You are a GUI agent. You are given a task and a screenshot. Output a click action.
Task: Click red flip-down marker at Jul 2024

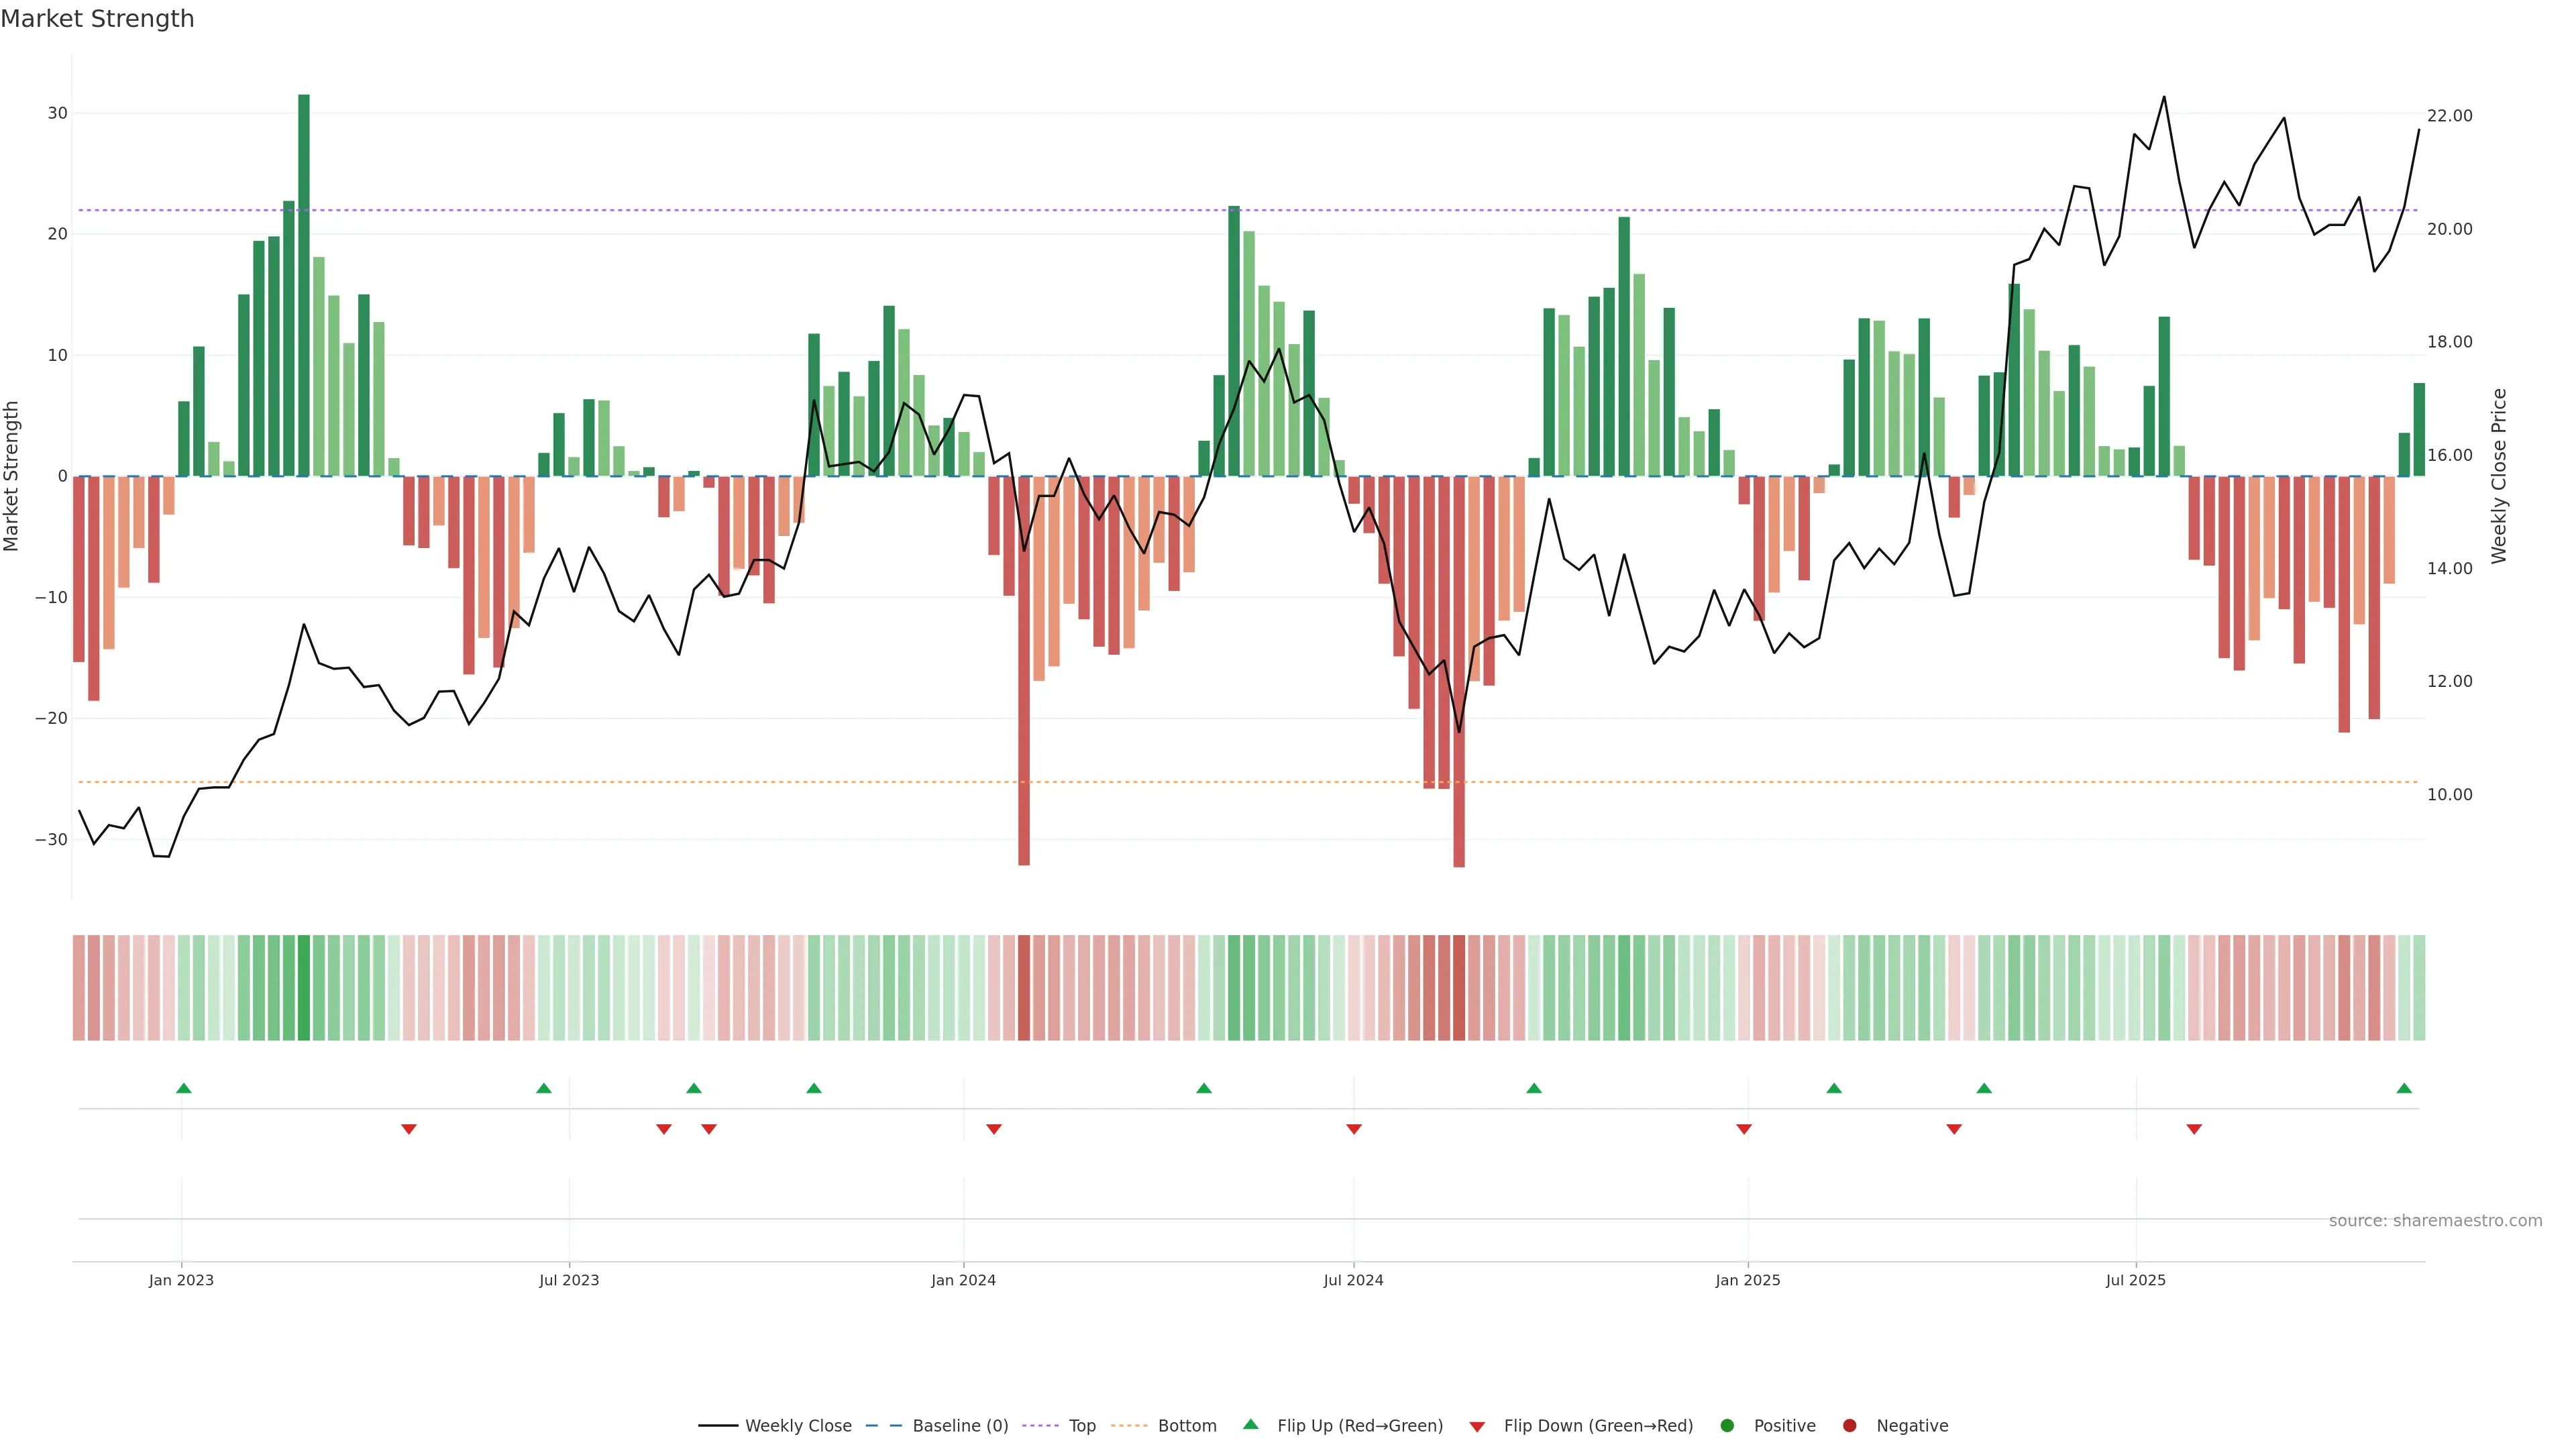1354,1129
